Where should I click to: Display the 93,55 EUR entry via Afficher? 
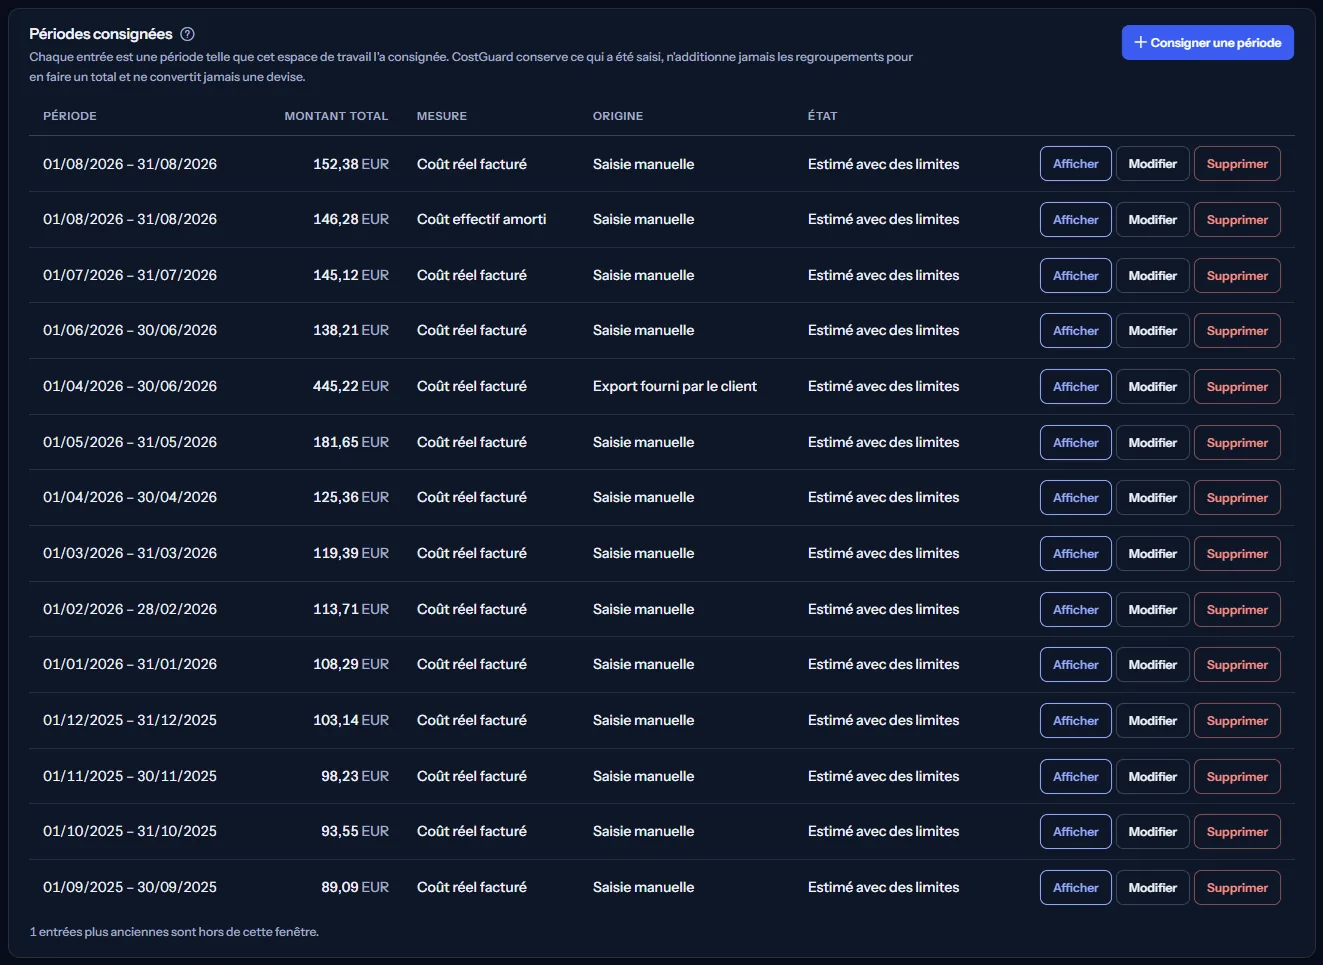click(x=1075, y=832)
